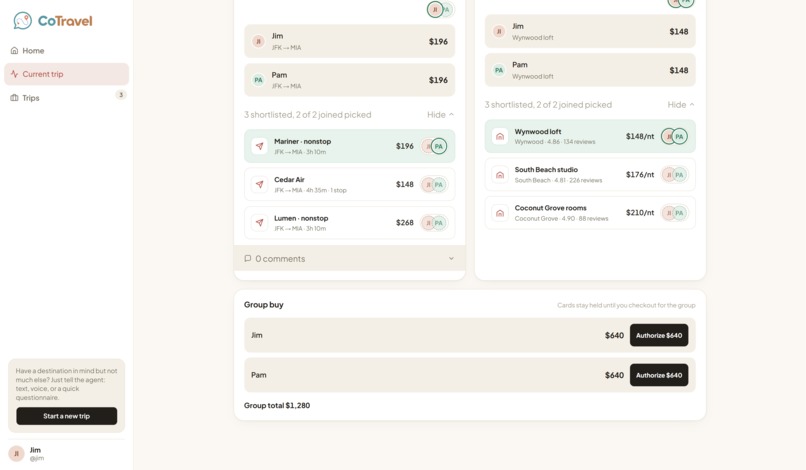The height and width of the screenshot is (470, 806).
Task: Click Cedar Air price $148
Action: coord(405,184)
